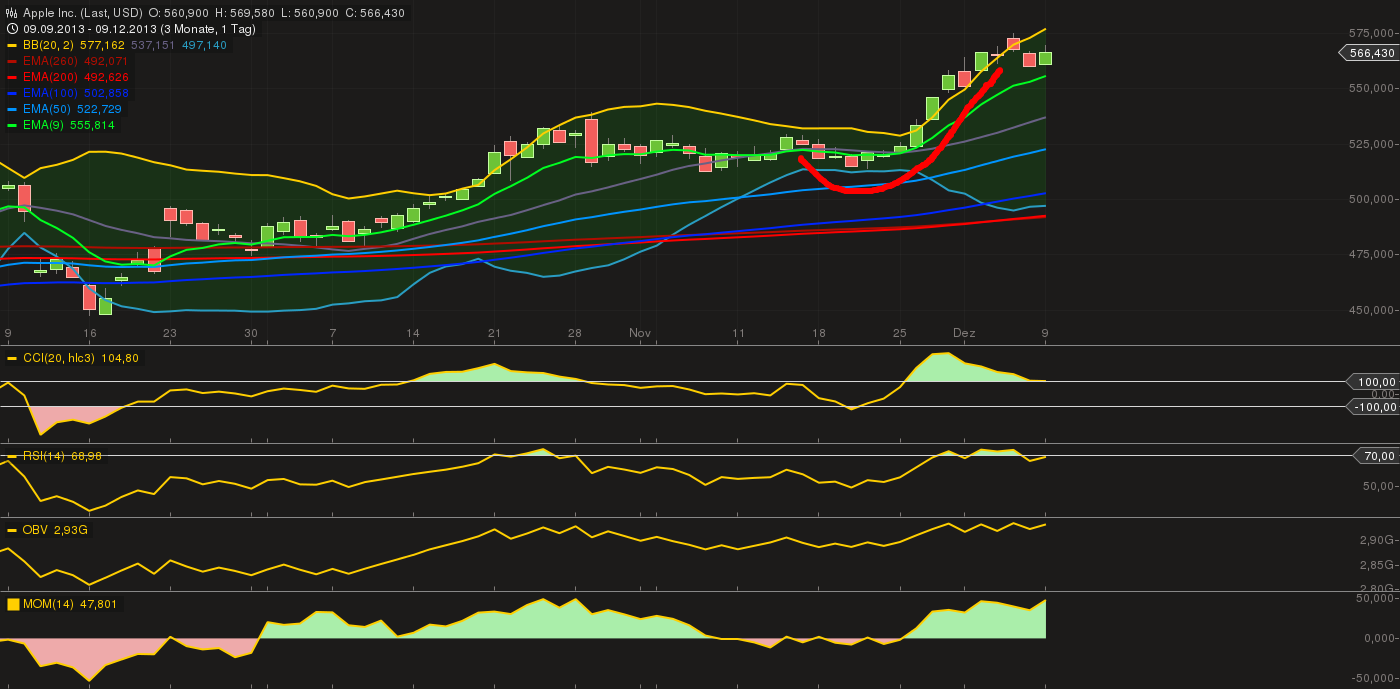This screenshot has width=1400, height=689.
Task: Click the clock icon next to date range
Action: [11, 29]
